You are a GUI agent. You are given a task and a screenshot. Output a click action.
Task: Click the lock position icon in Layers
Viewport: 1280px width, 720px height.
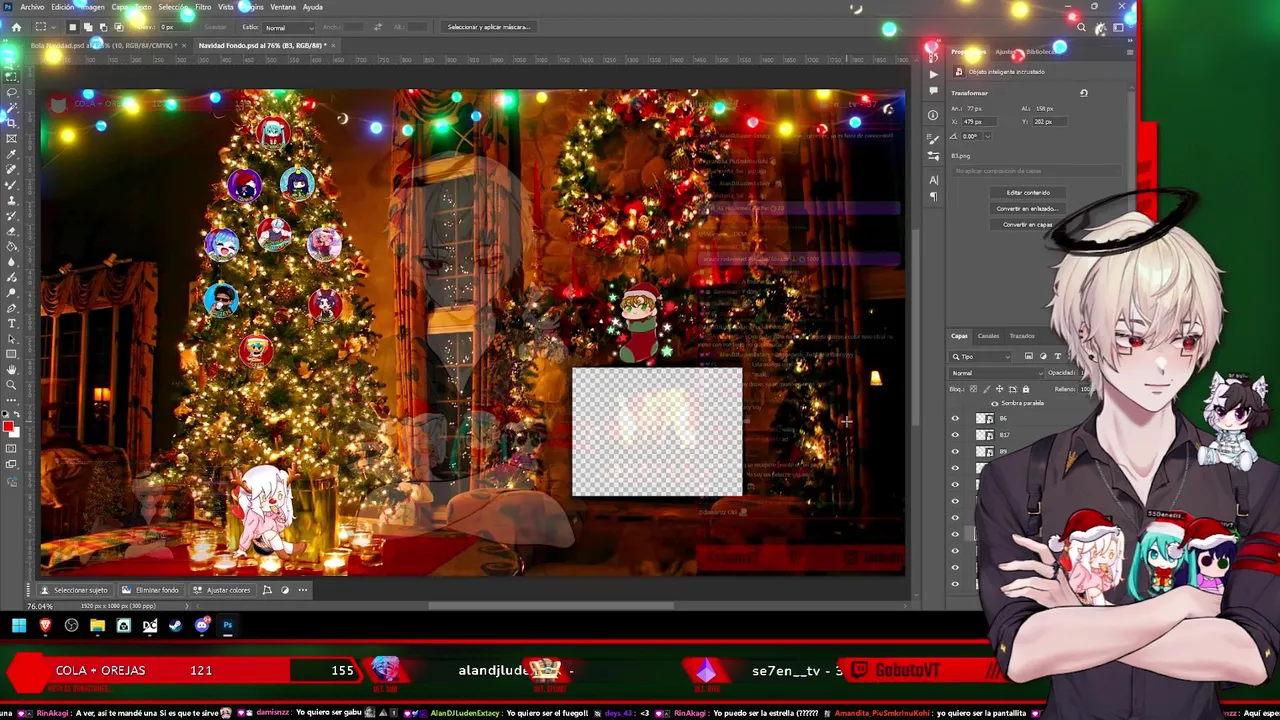coord(999,389)
